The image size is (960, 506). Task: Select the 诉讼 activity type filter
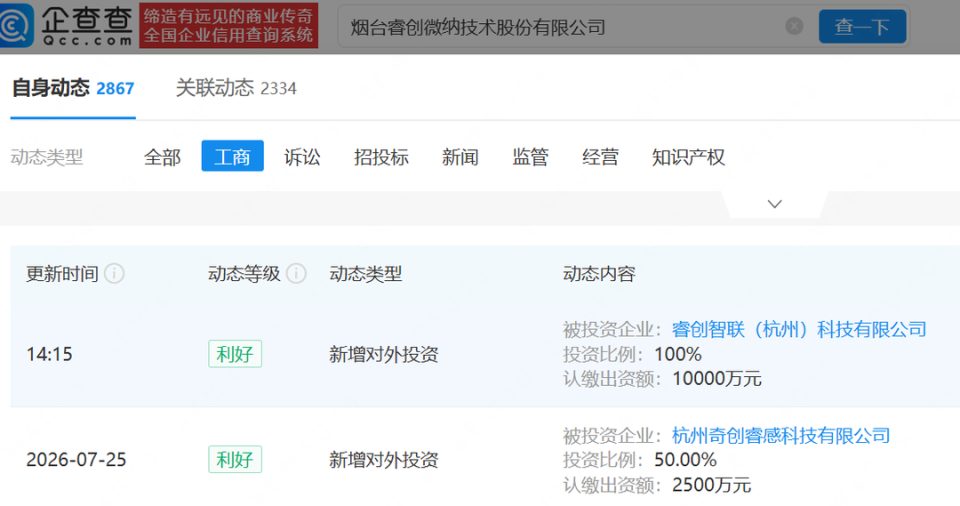click(x=302, y=157)
